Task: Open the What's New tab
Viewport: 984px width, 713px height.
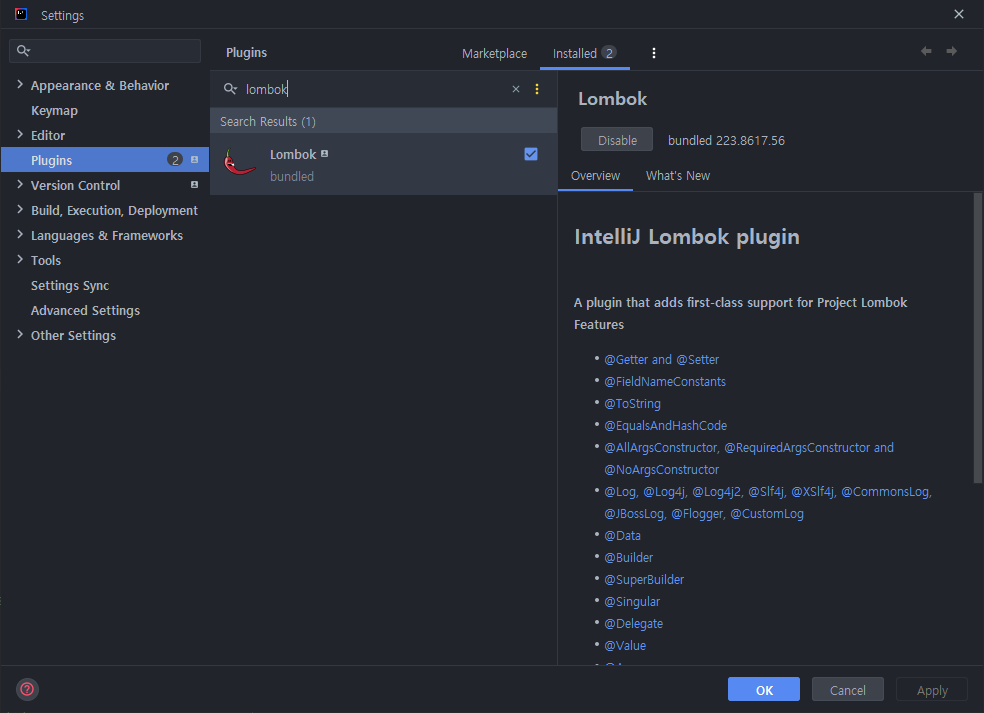Action: click(x=678, y=176)
